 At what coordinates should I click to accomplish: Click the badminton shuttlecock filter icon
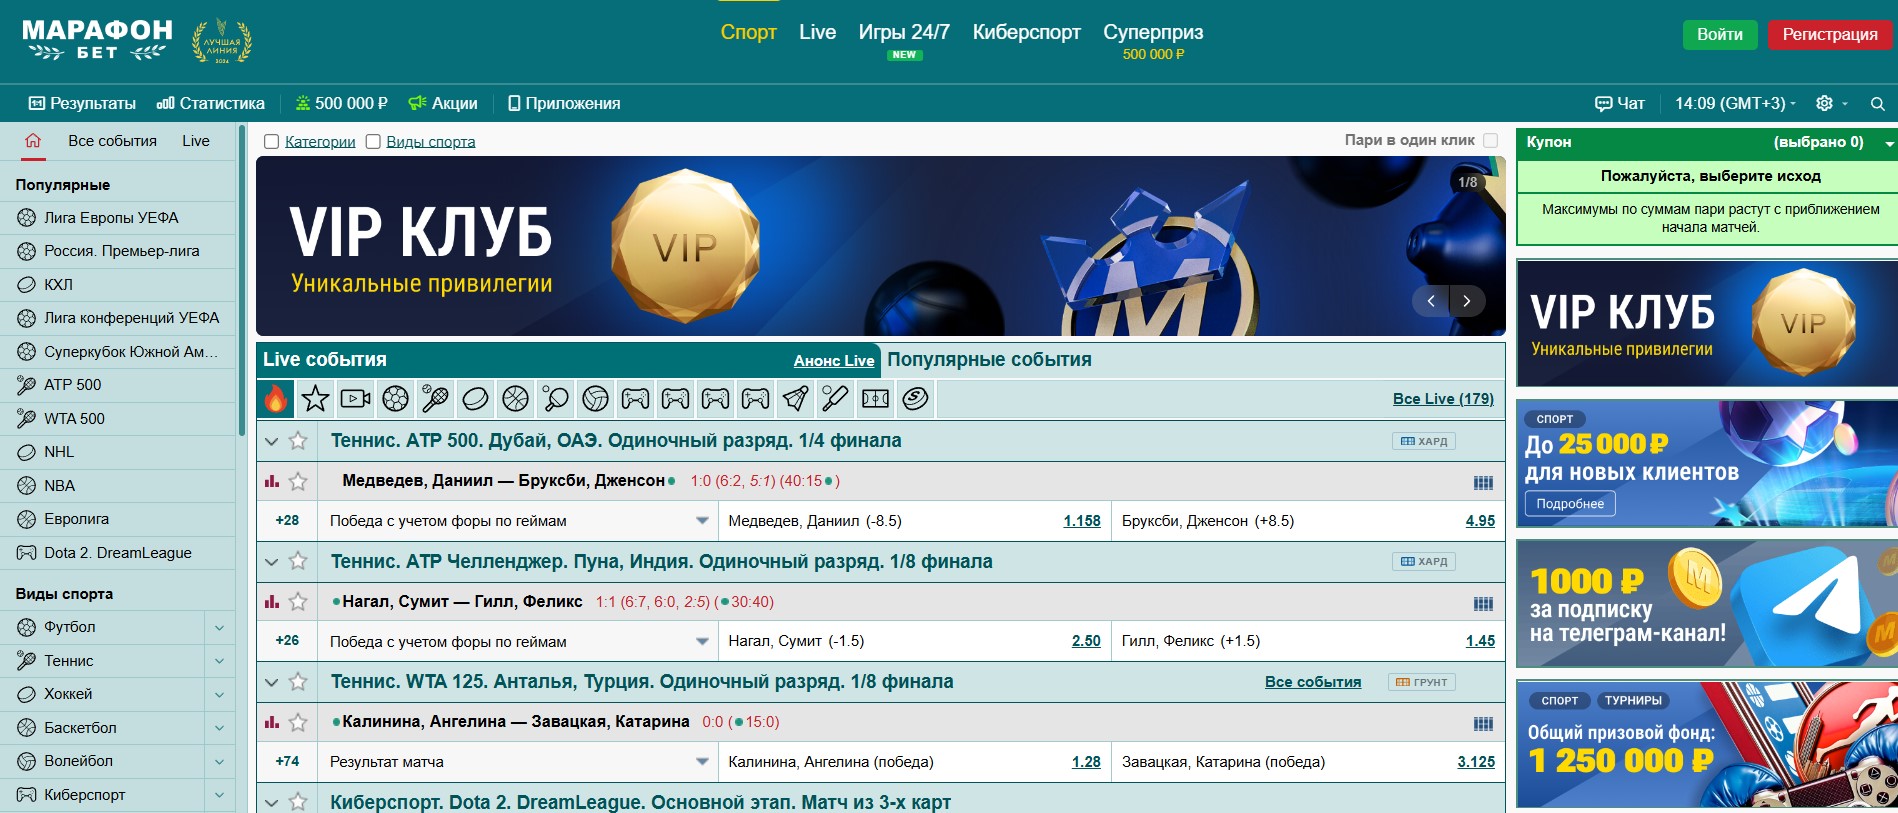click(x=795, y=399)
